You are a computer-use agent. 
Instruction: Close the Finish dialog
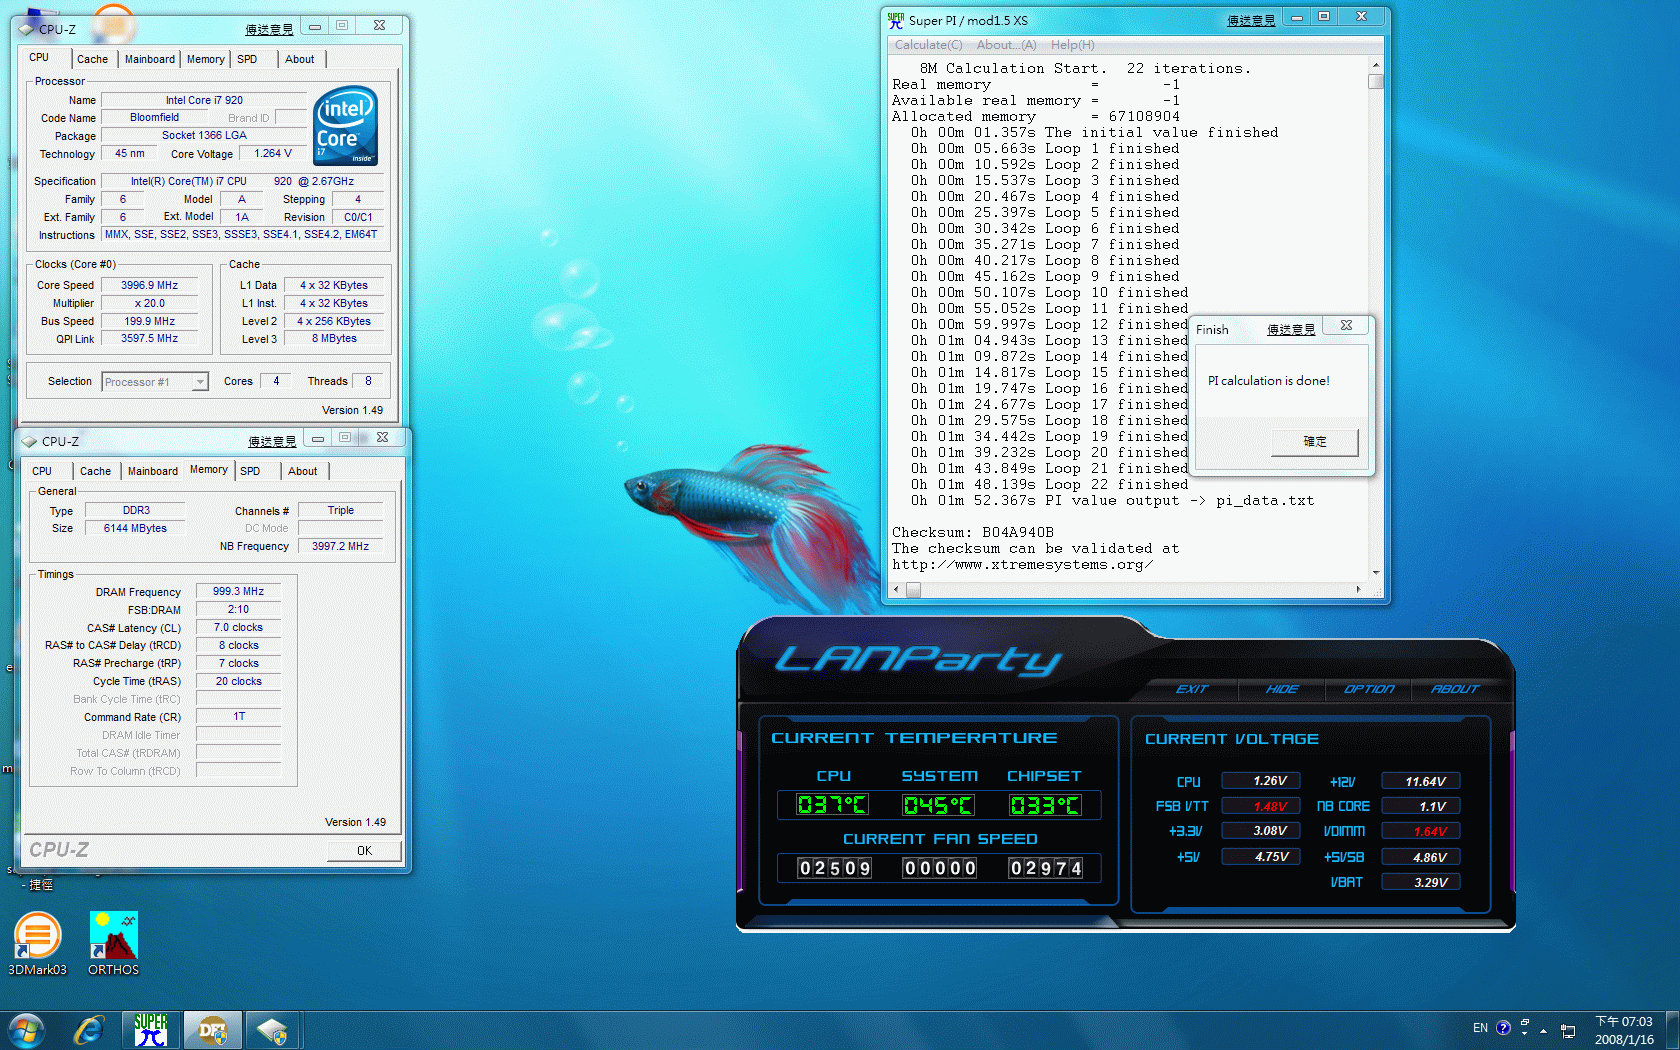click(x=1346, y=326)
